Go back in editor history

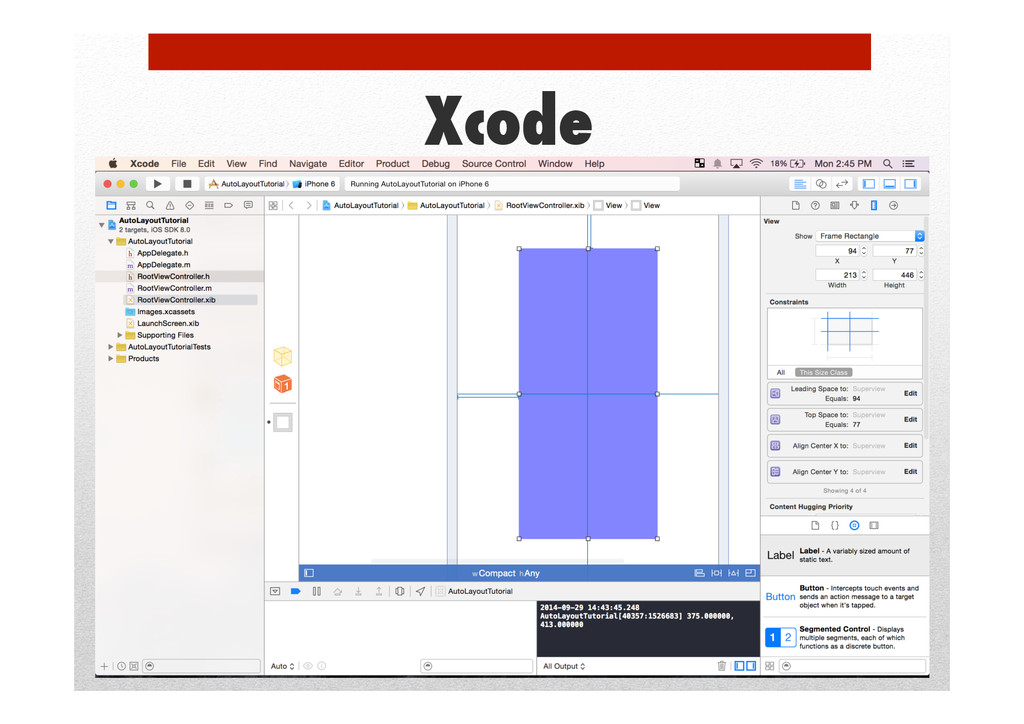coord(291,206)
